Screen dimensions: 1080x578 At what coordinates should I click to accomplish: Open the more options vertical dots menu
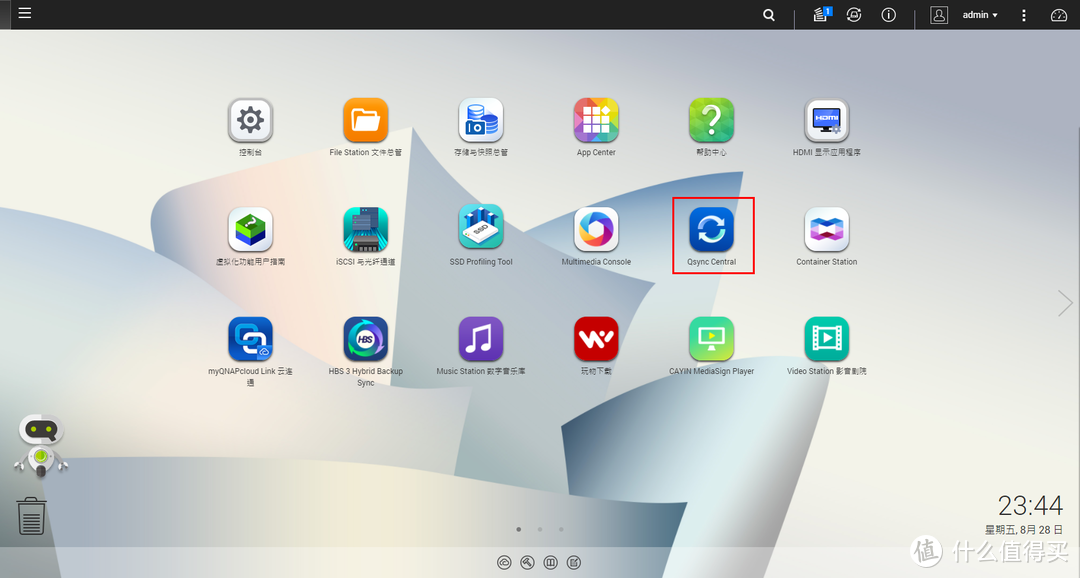coord(1024,14)
